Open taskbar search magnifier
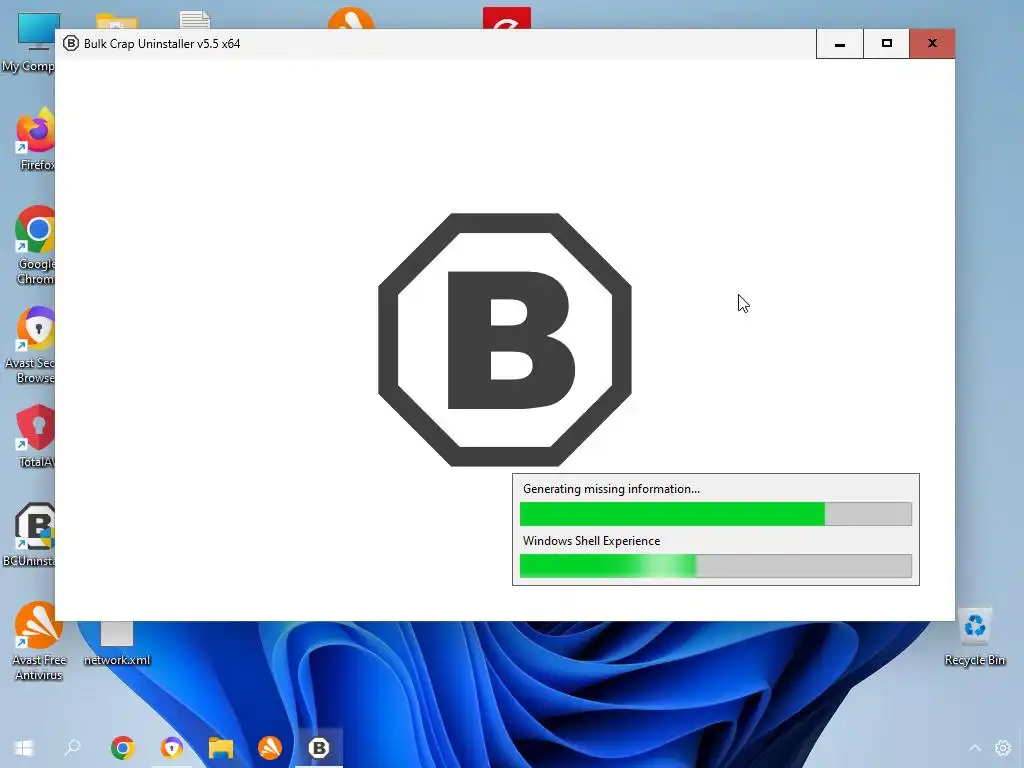The image size is (1024, 768). click(x=72, y=747)
